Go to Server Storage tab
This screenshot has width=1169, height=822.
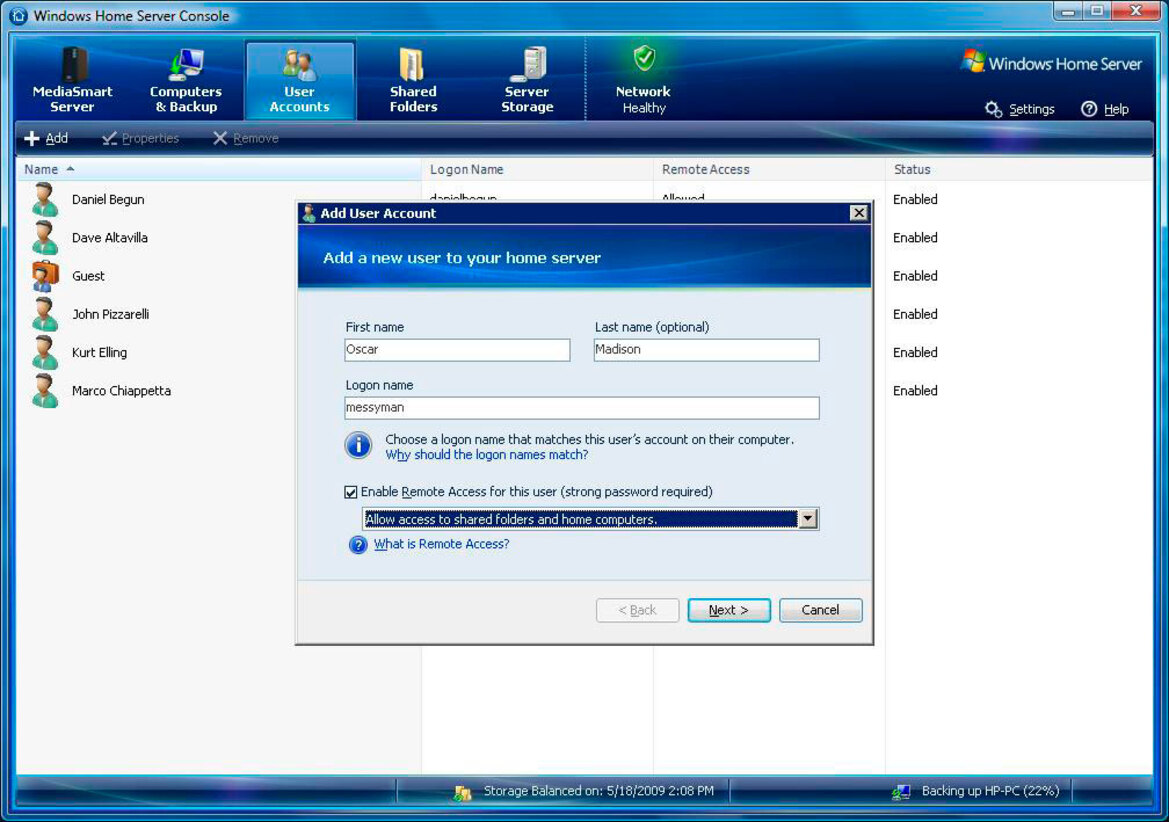click(527, 80)
